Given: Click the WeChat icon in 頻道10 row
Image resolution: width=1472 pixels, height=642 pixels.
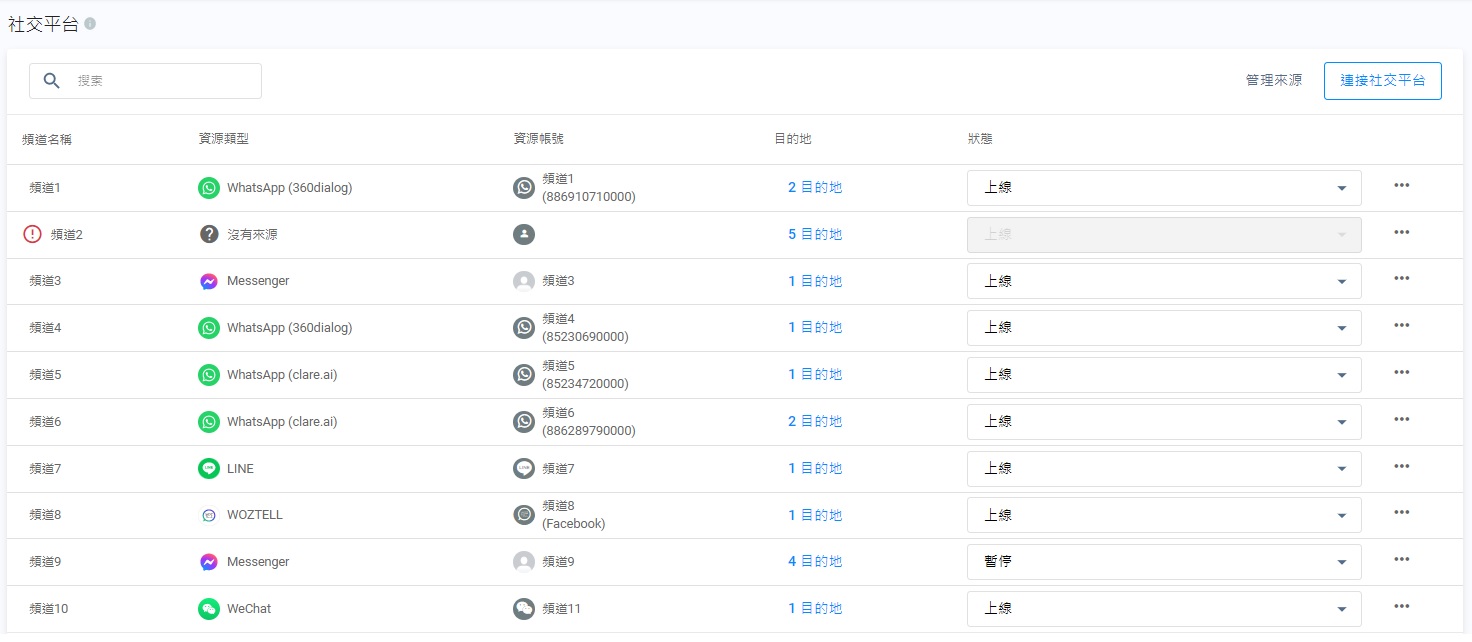Looking at the screenshot, I should [208, 608].
